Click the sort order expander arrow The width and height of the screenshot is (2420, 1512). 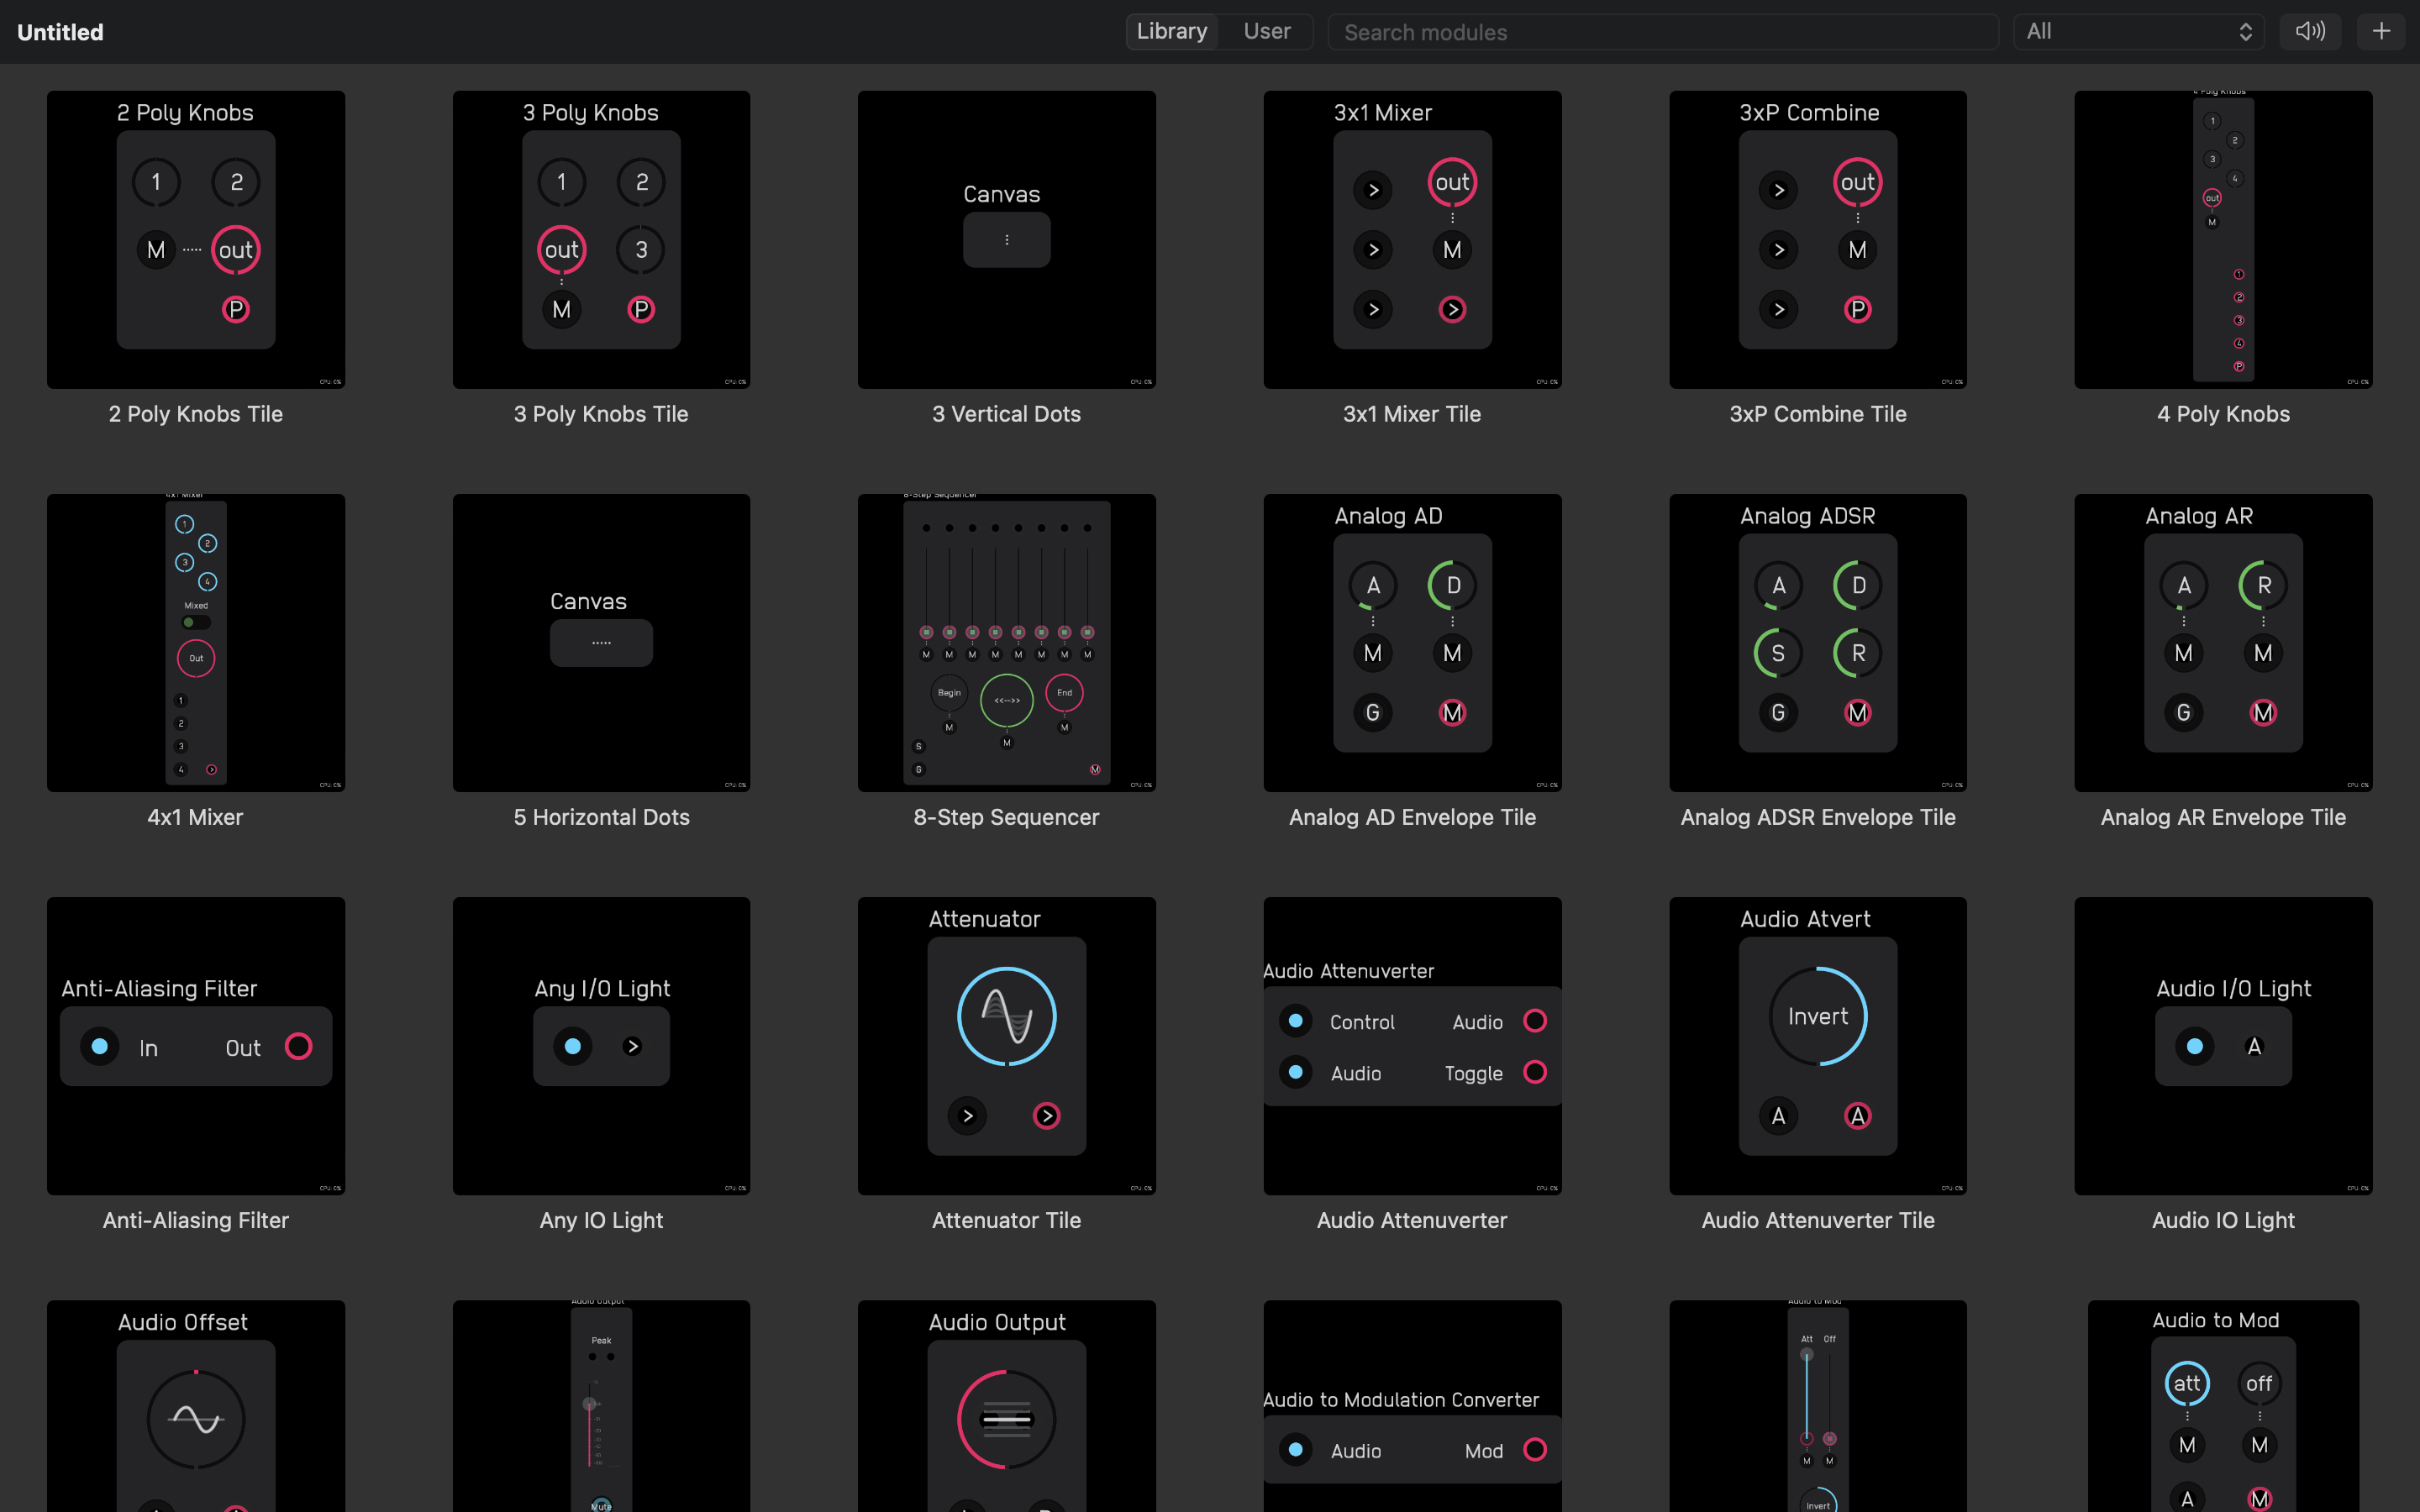click(2244, 31)
